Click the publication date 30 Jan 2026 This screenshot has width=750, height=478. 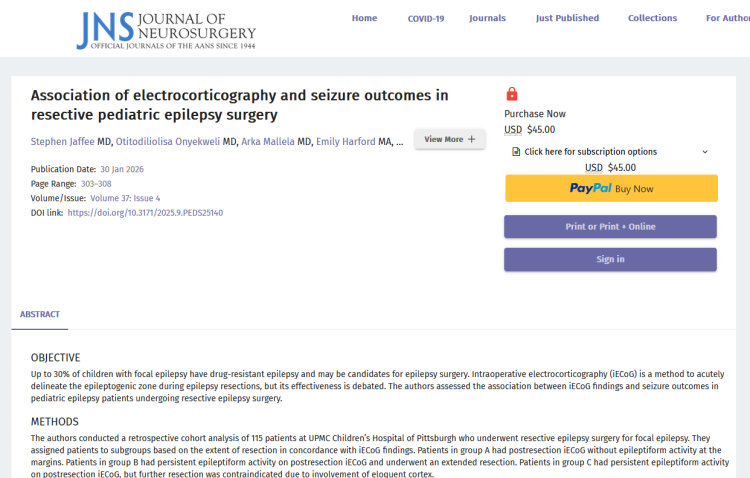122,169
